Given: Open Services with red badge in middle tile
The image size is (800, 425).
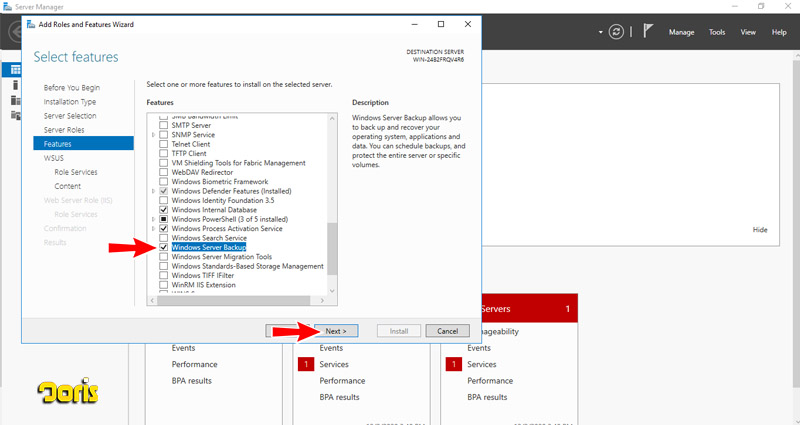Looking at the screenshot, I should point(334,364).
